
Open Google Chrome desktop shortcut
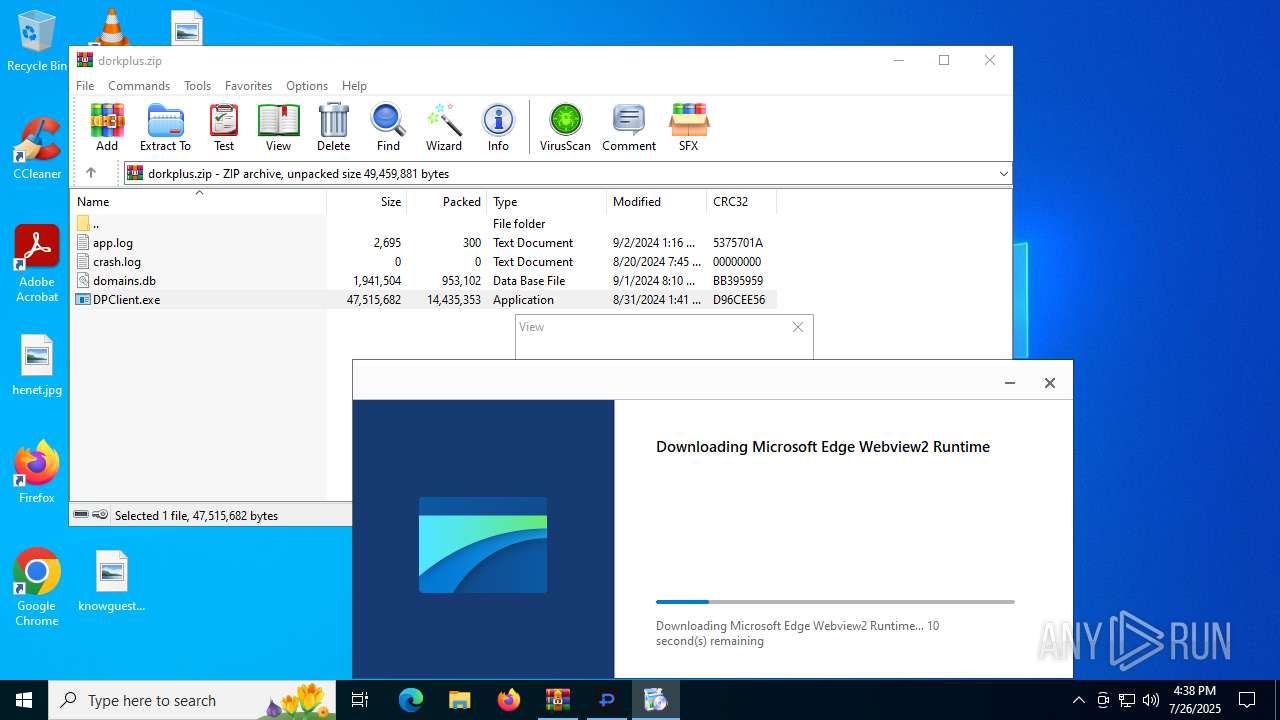37,588
